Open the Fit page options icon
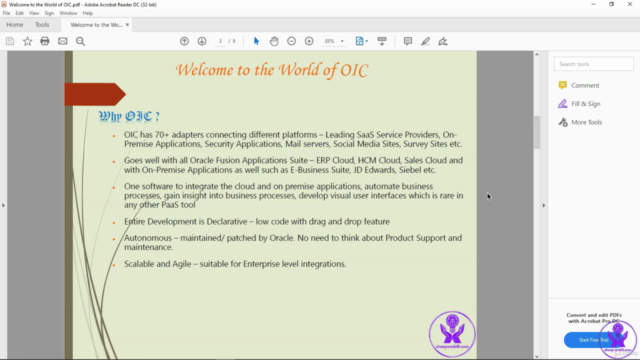This screenshot has height=360, width=640. [361, 41]
